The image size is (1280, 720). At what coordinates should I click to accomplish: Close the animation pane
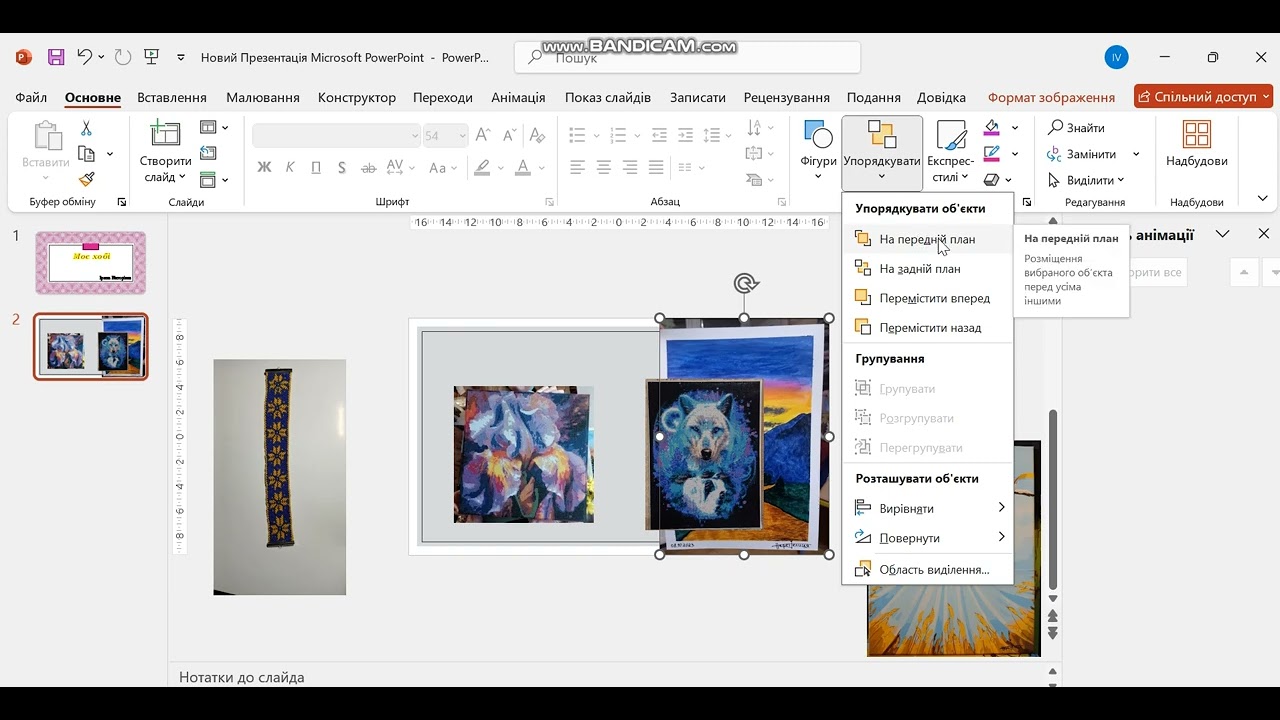[x=1263, y=234]
